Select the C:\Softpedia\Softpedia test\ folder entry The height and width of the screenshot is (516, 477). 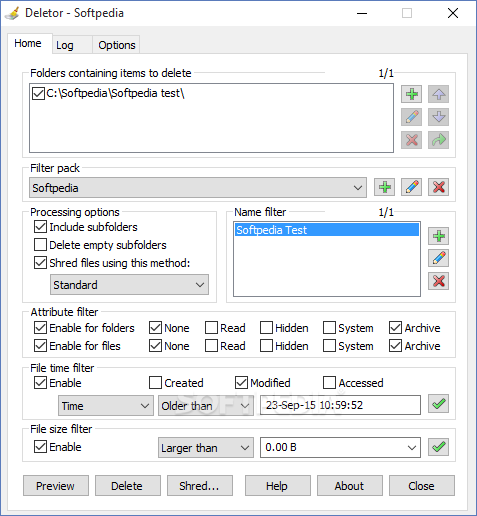pos(115,93)
